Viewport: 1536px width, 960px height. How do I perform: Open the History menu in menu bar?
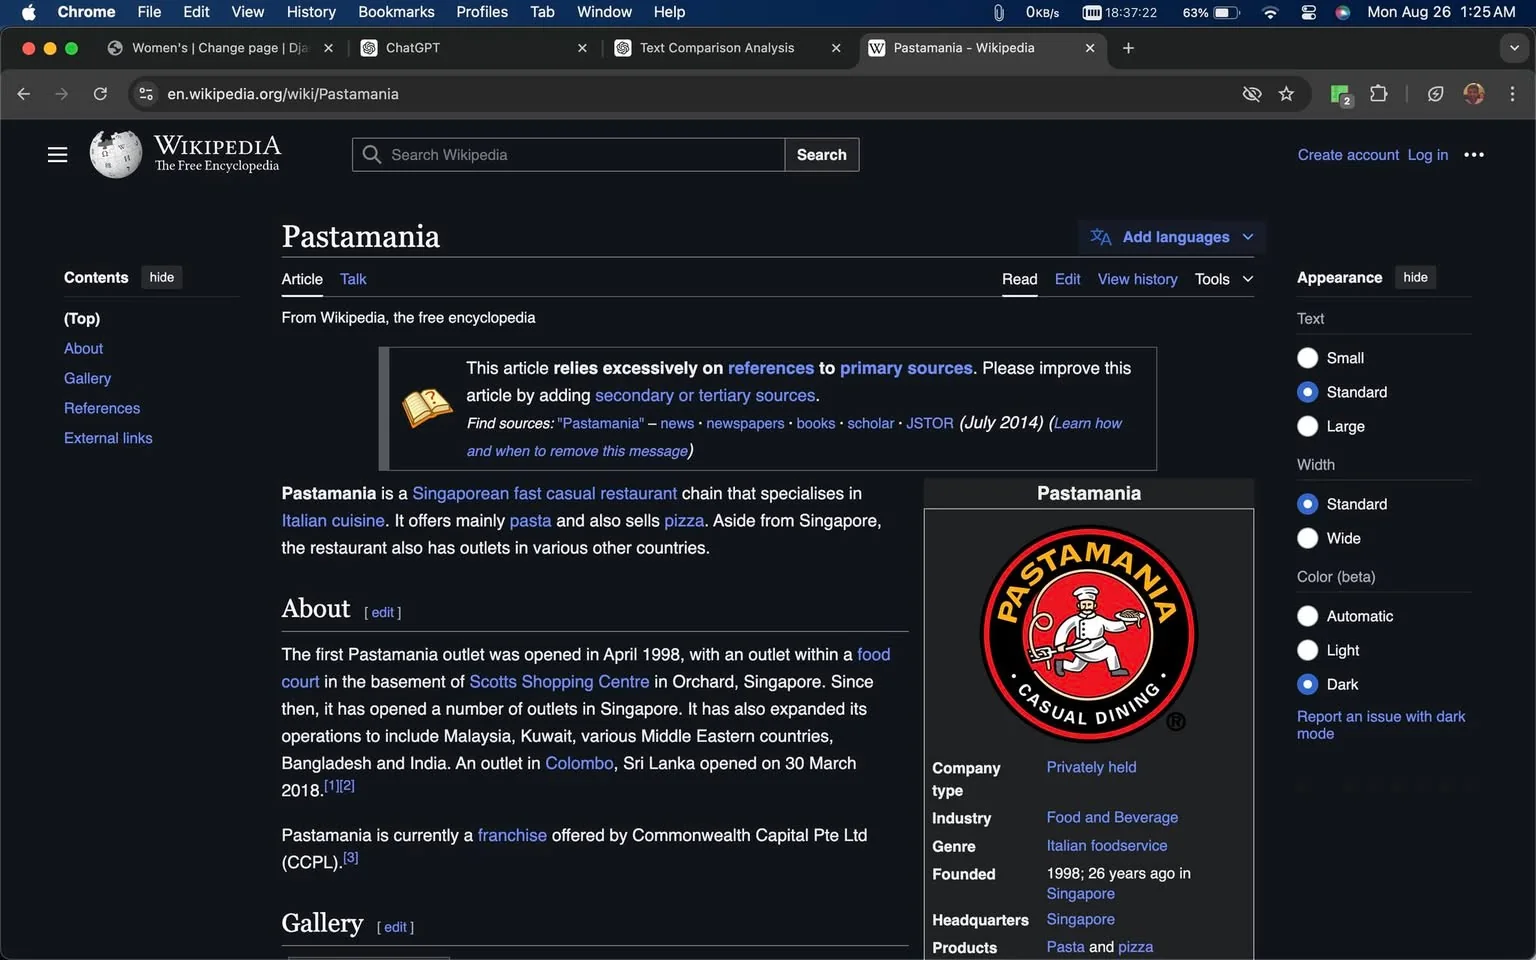(x=311, y=12)
